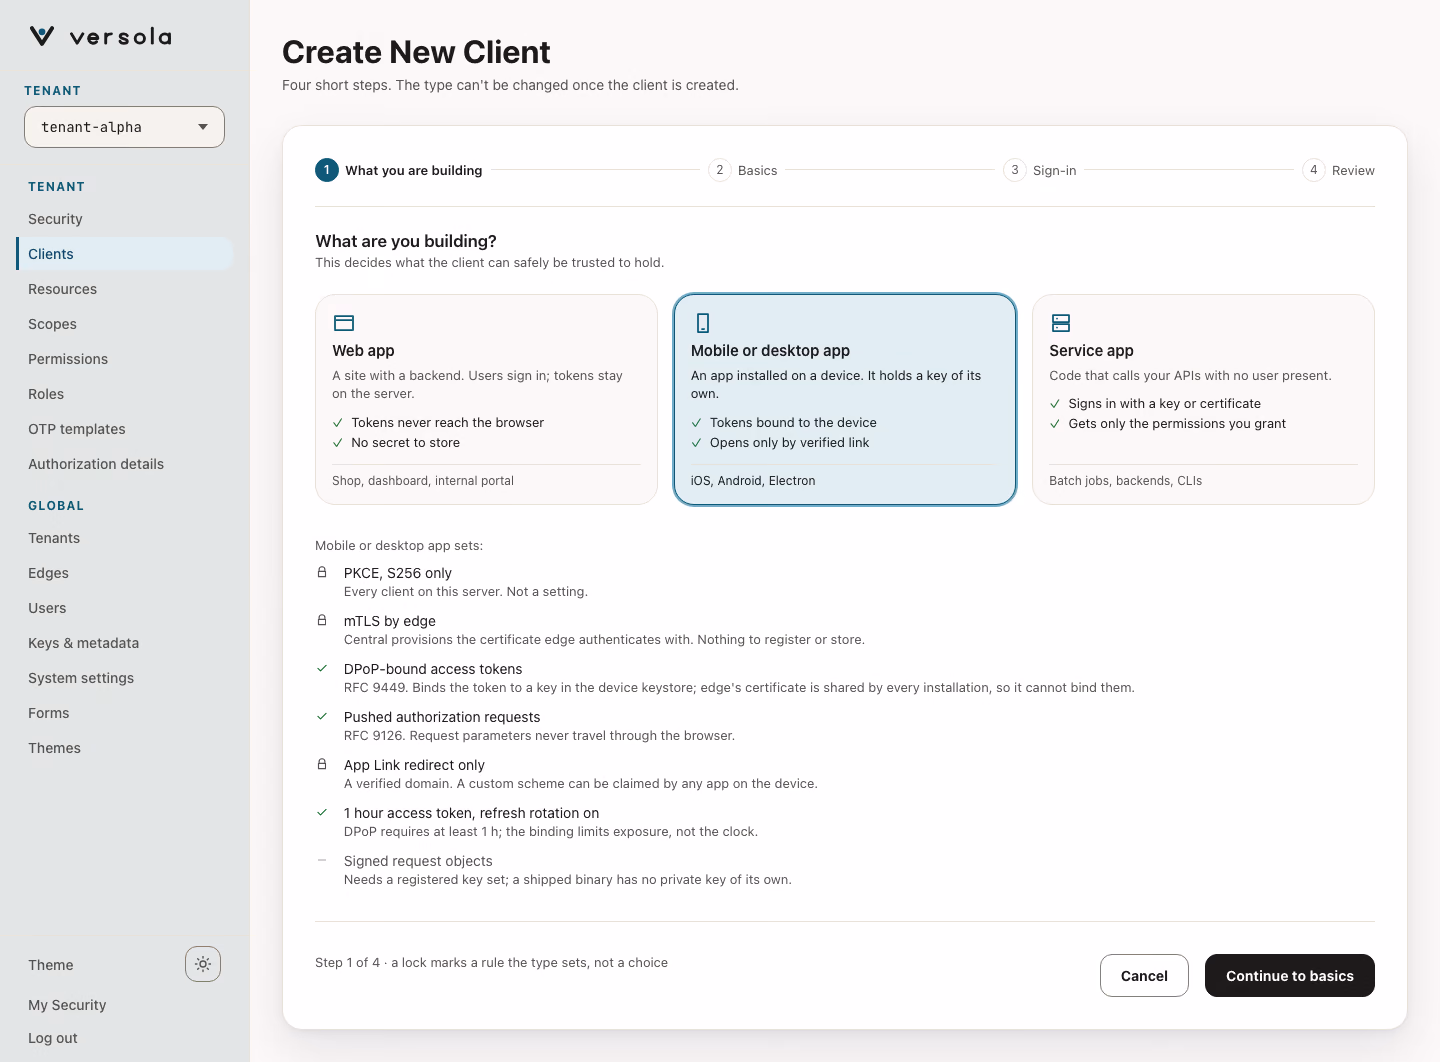Toggle the theme sun icon button
Image resolution: width=1440 pixels, height=1062 pixels.
(203, 964)
